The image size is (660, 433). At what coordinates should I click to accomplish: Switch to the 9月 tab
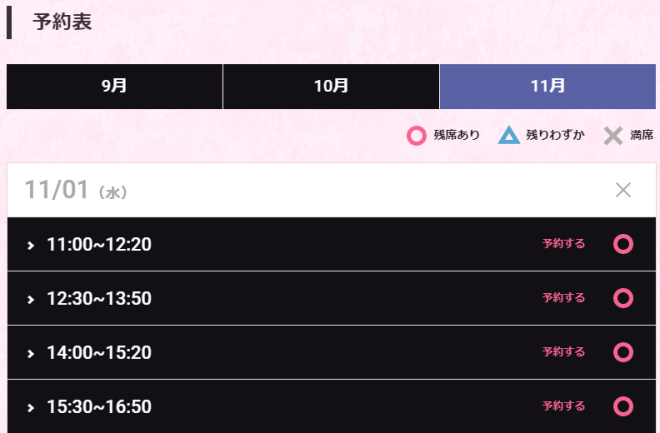click(x=114, y=86)
